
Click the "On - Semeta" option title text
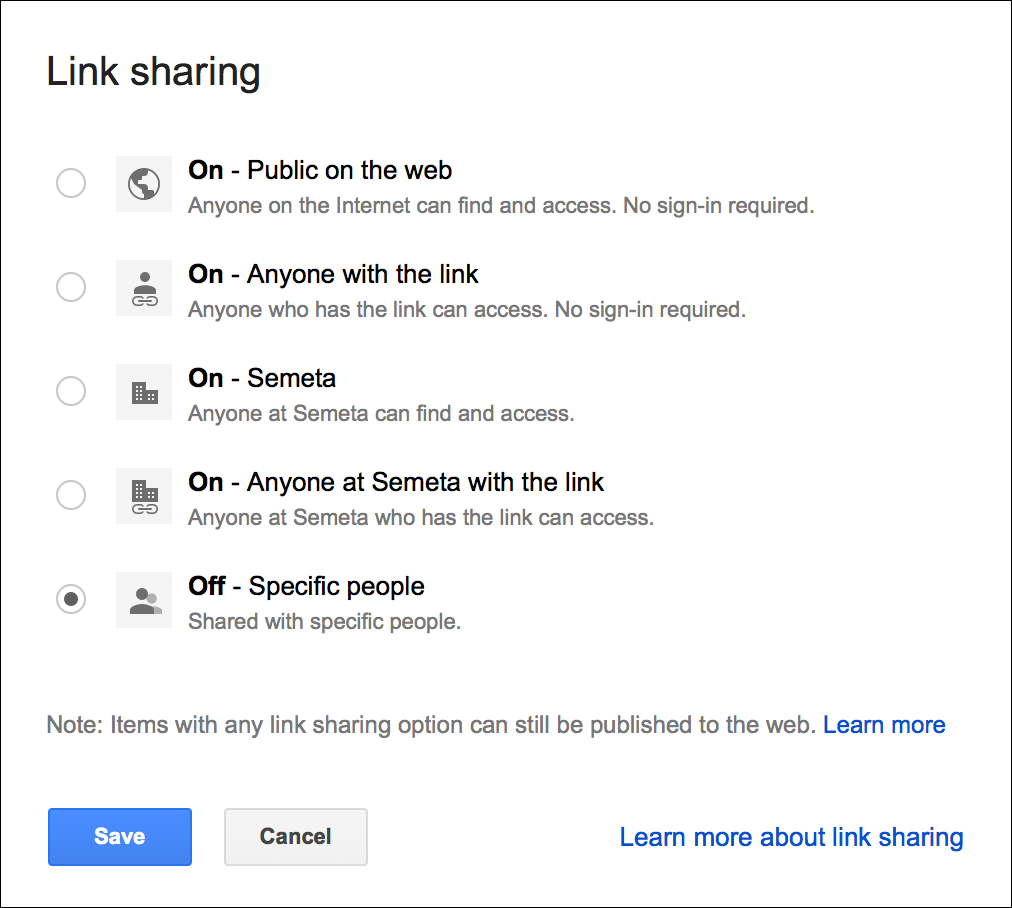(x=262, y=379)
